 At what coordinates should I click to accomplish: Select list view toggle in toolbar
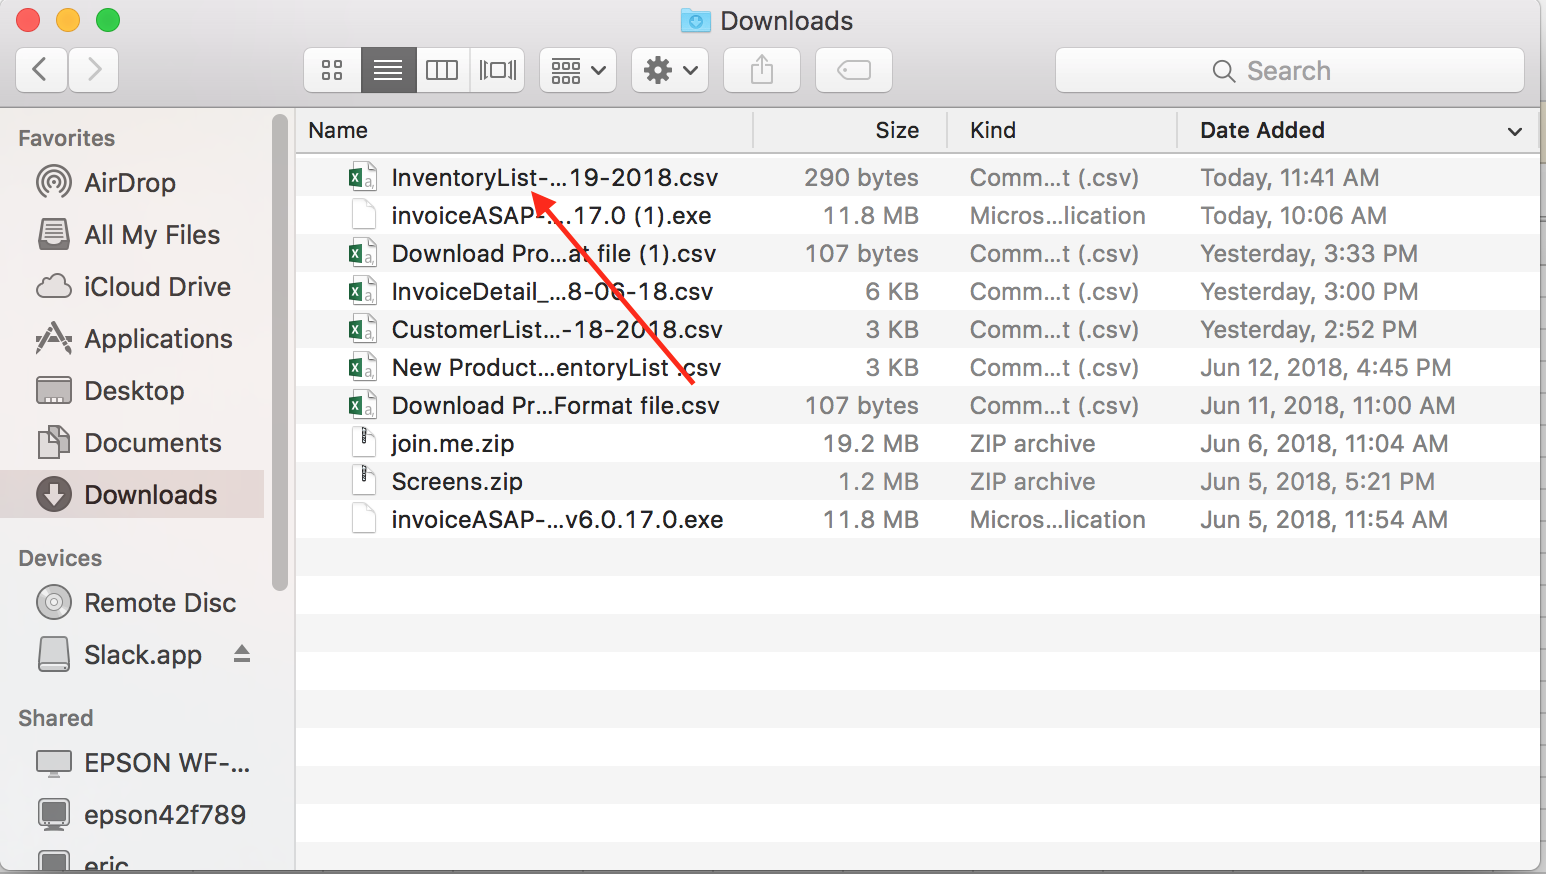click(x=388, y=70)
